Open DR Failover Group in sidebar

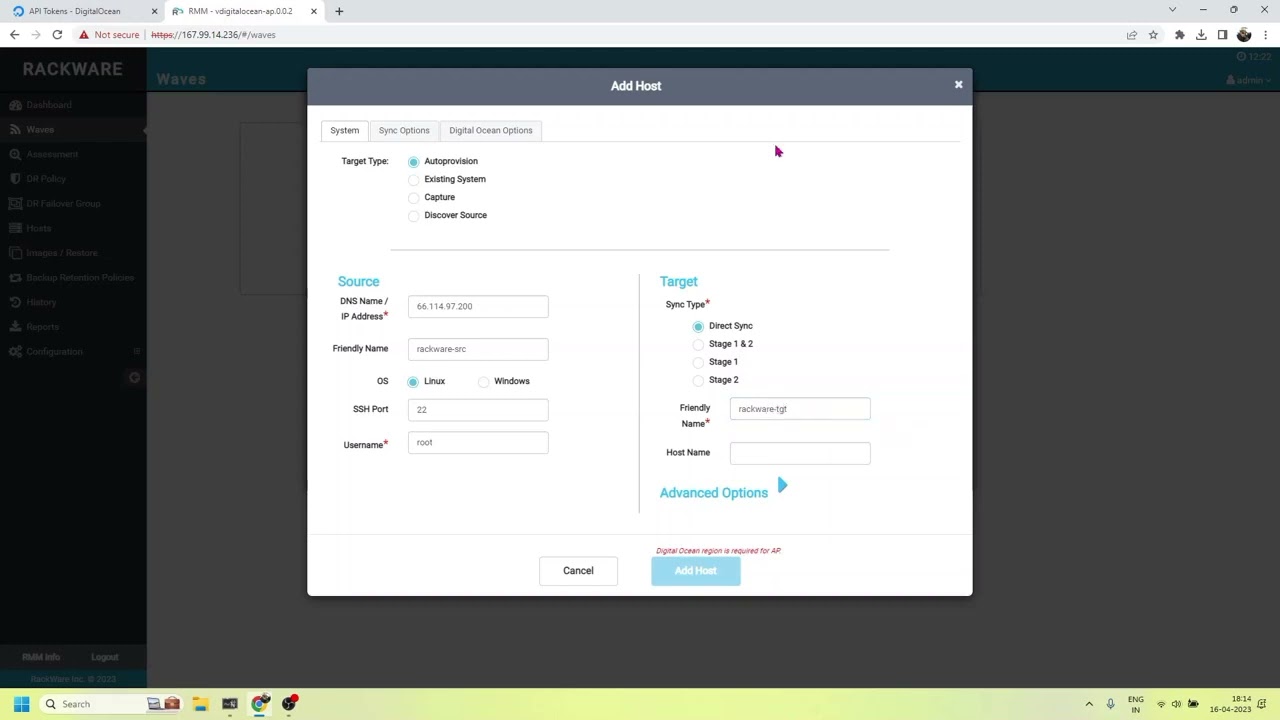click(x=63, y=204)
